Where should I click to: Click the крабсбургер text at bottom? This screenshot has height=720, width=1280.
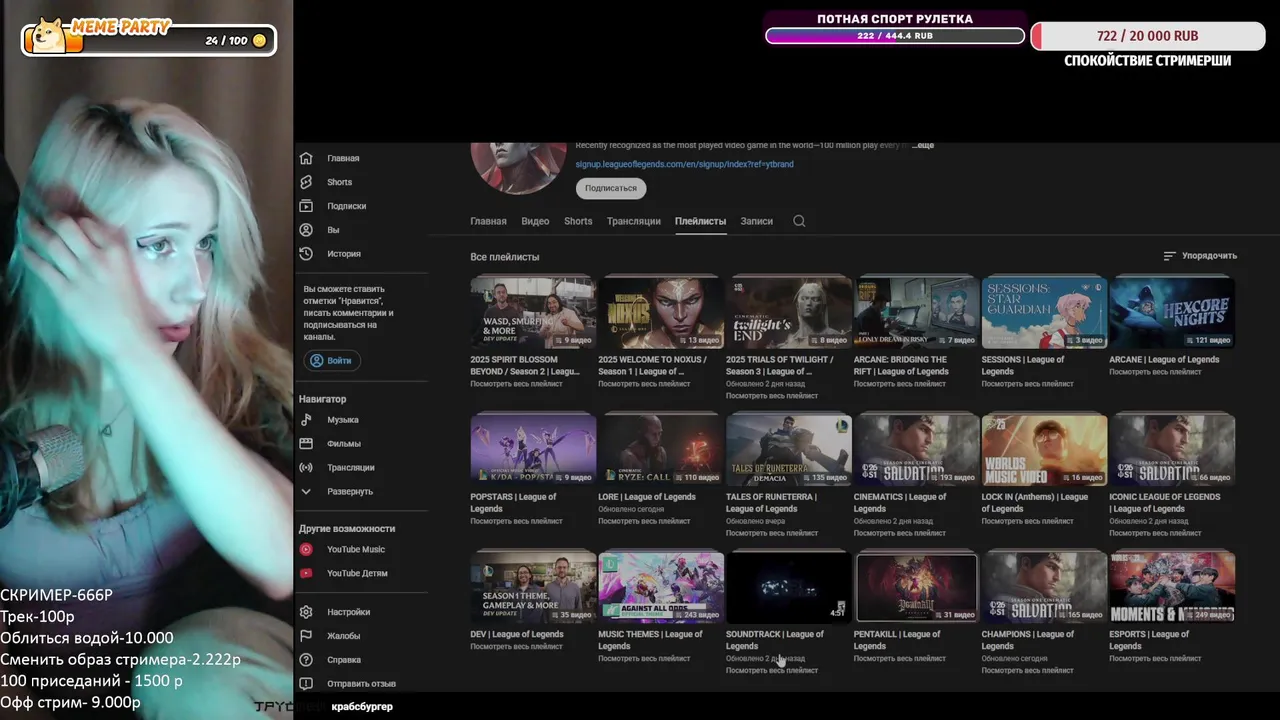click(x=362, y=706)
